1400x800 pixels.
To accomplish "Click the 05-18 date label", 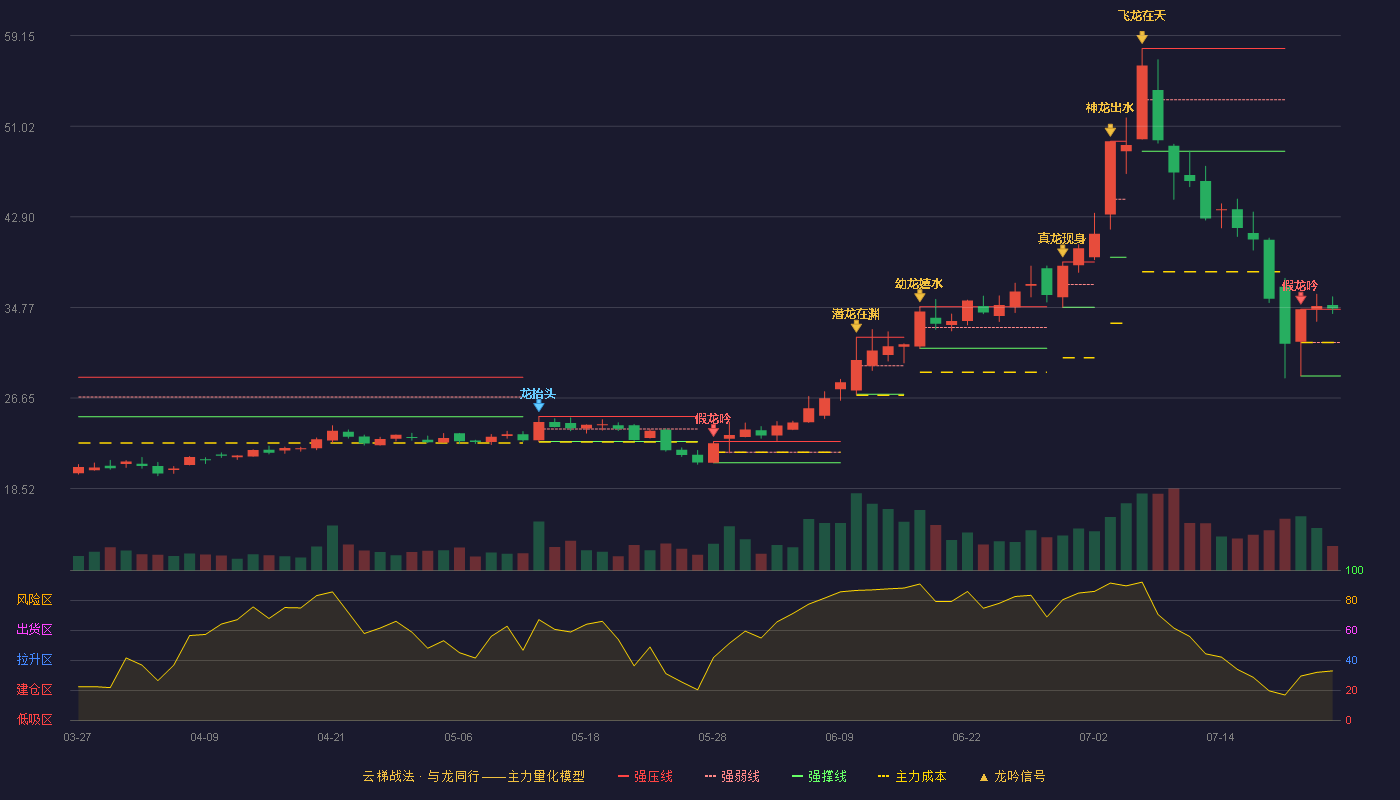I will pos(585,737).
